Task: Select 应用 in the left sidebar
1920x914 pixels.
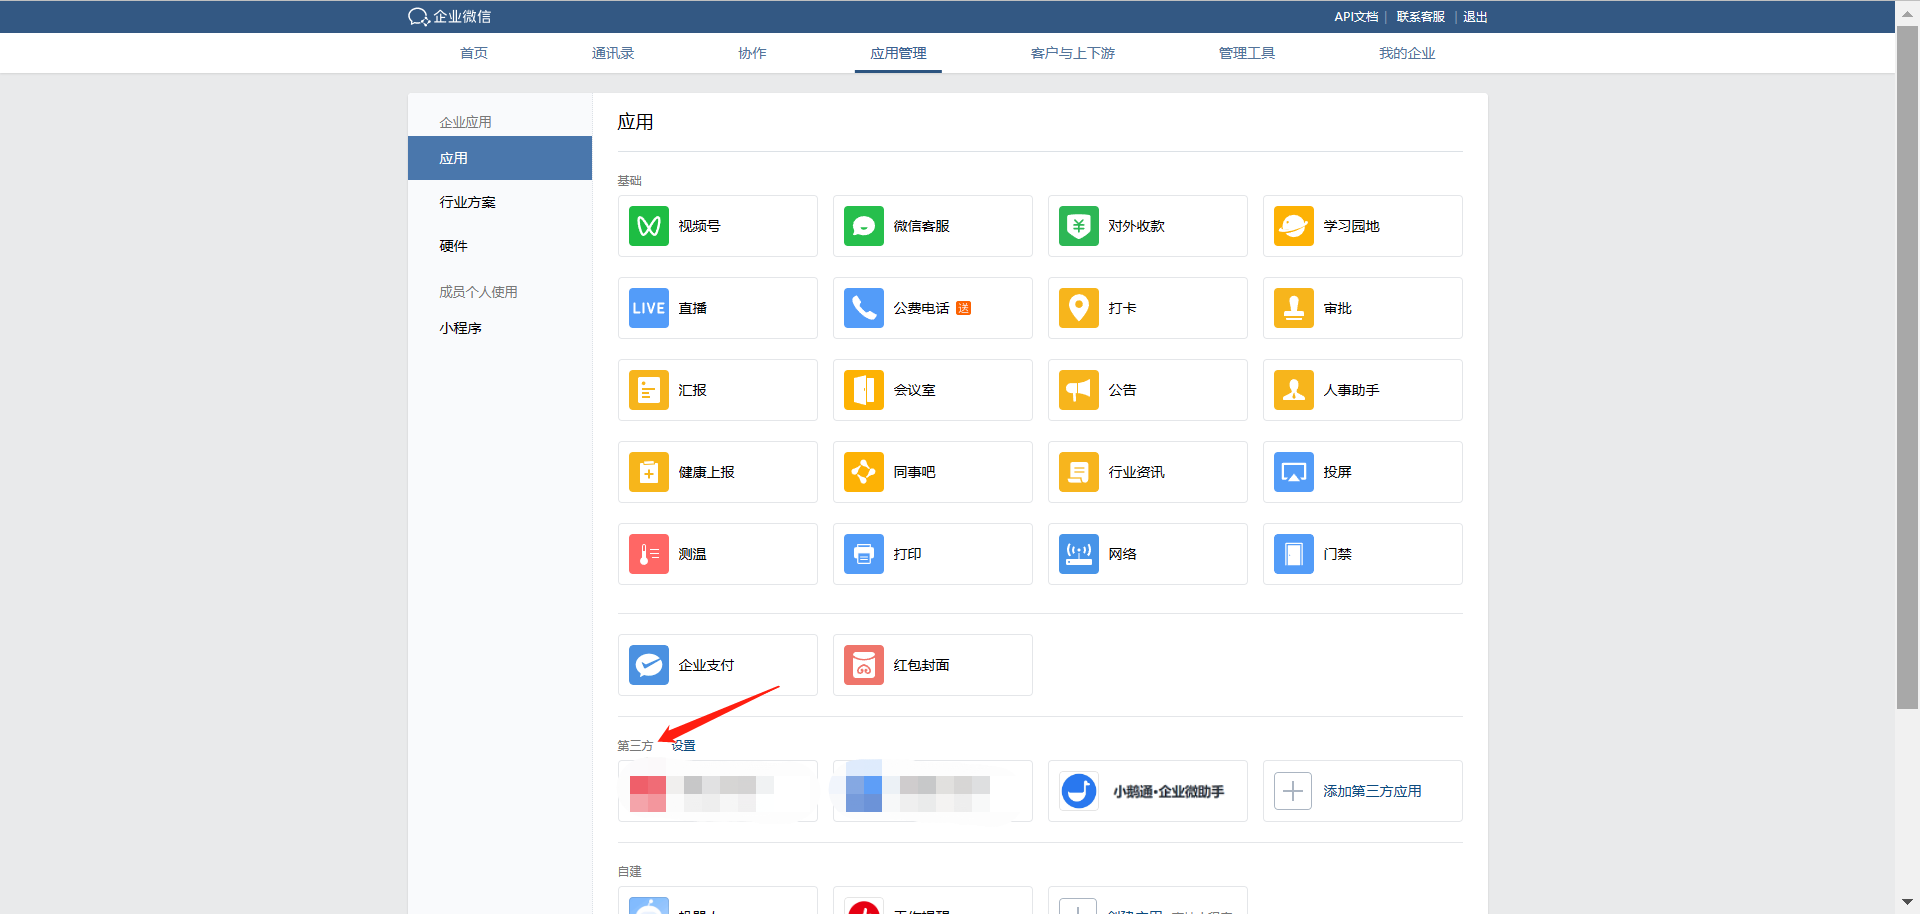Action: coord(500,158)
